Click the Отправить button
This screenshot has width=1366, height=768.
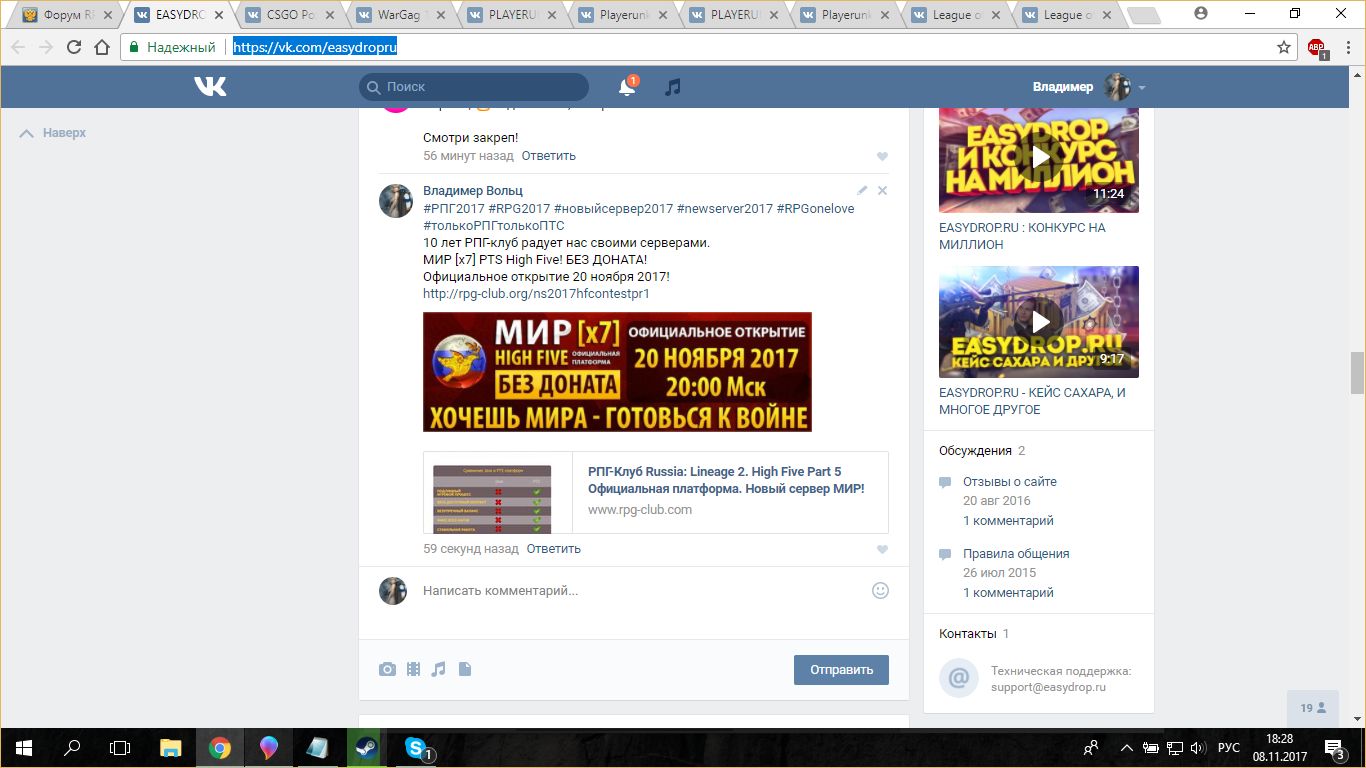841,670
